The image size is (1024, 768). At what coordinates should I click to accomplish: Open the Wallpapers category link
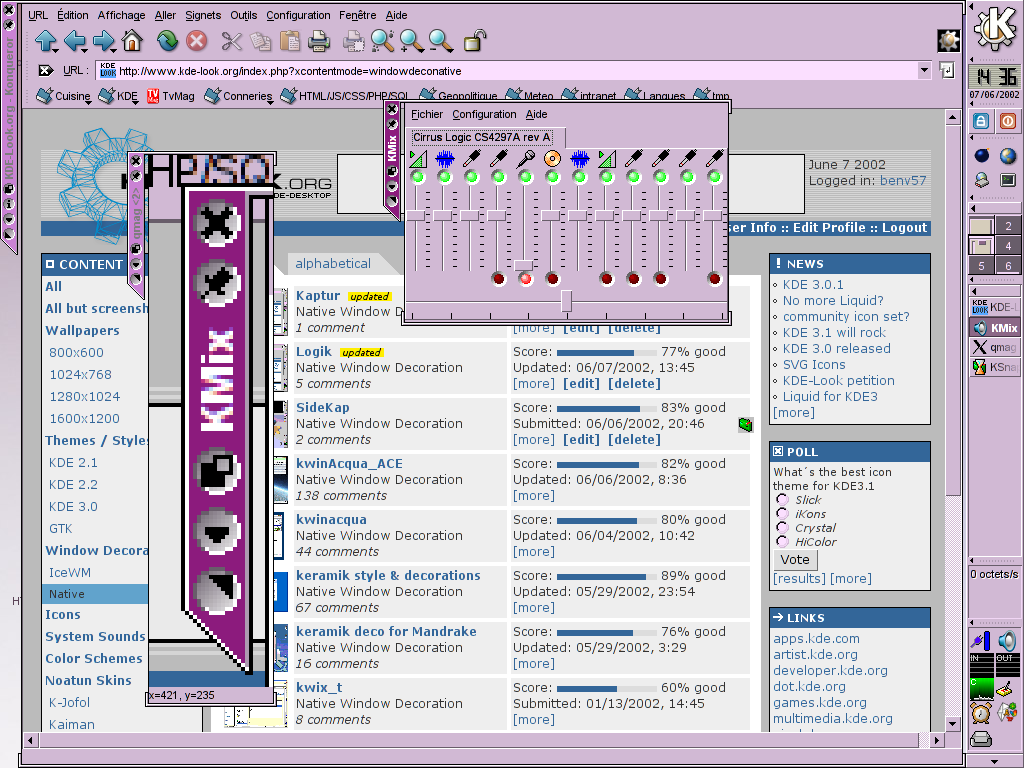pos(82,330)
